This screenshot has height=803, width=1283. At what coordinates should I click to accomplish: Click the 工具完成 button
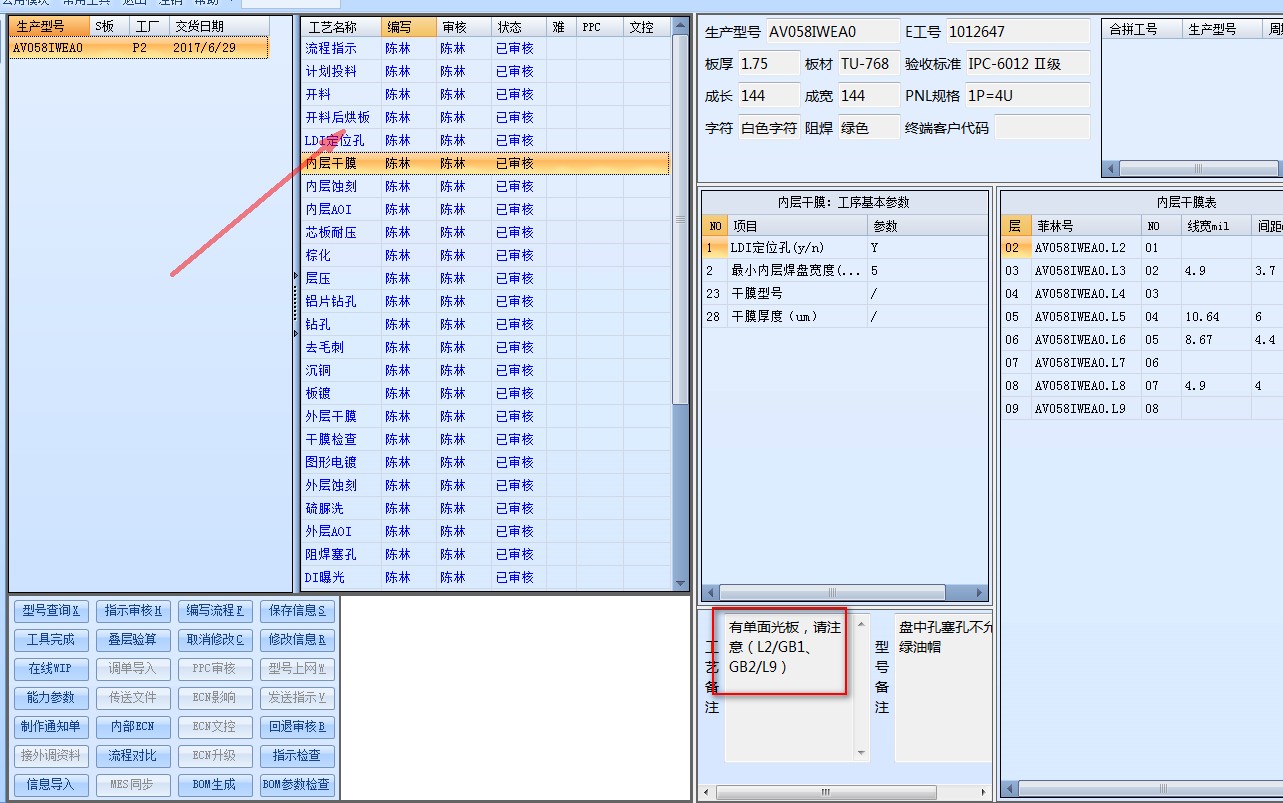(x=52, y=640)
